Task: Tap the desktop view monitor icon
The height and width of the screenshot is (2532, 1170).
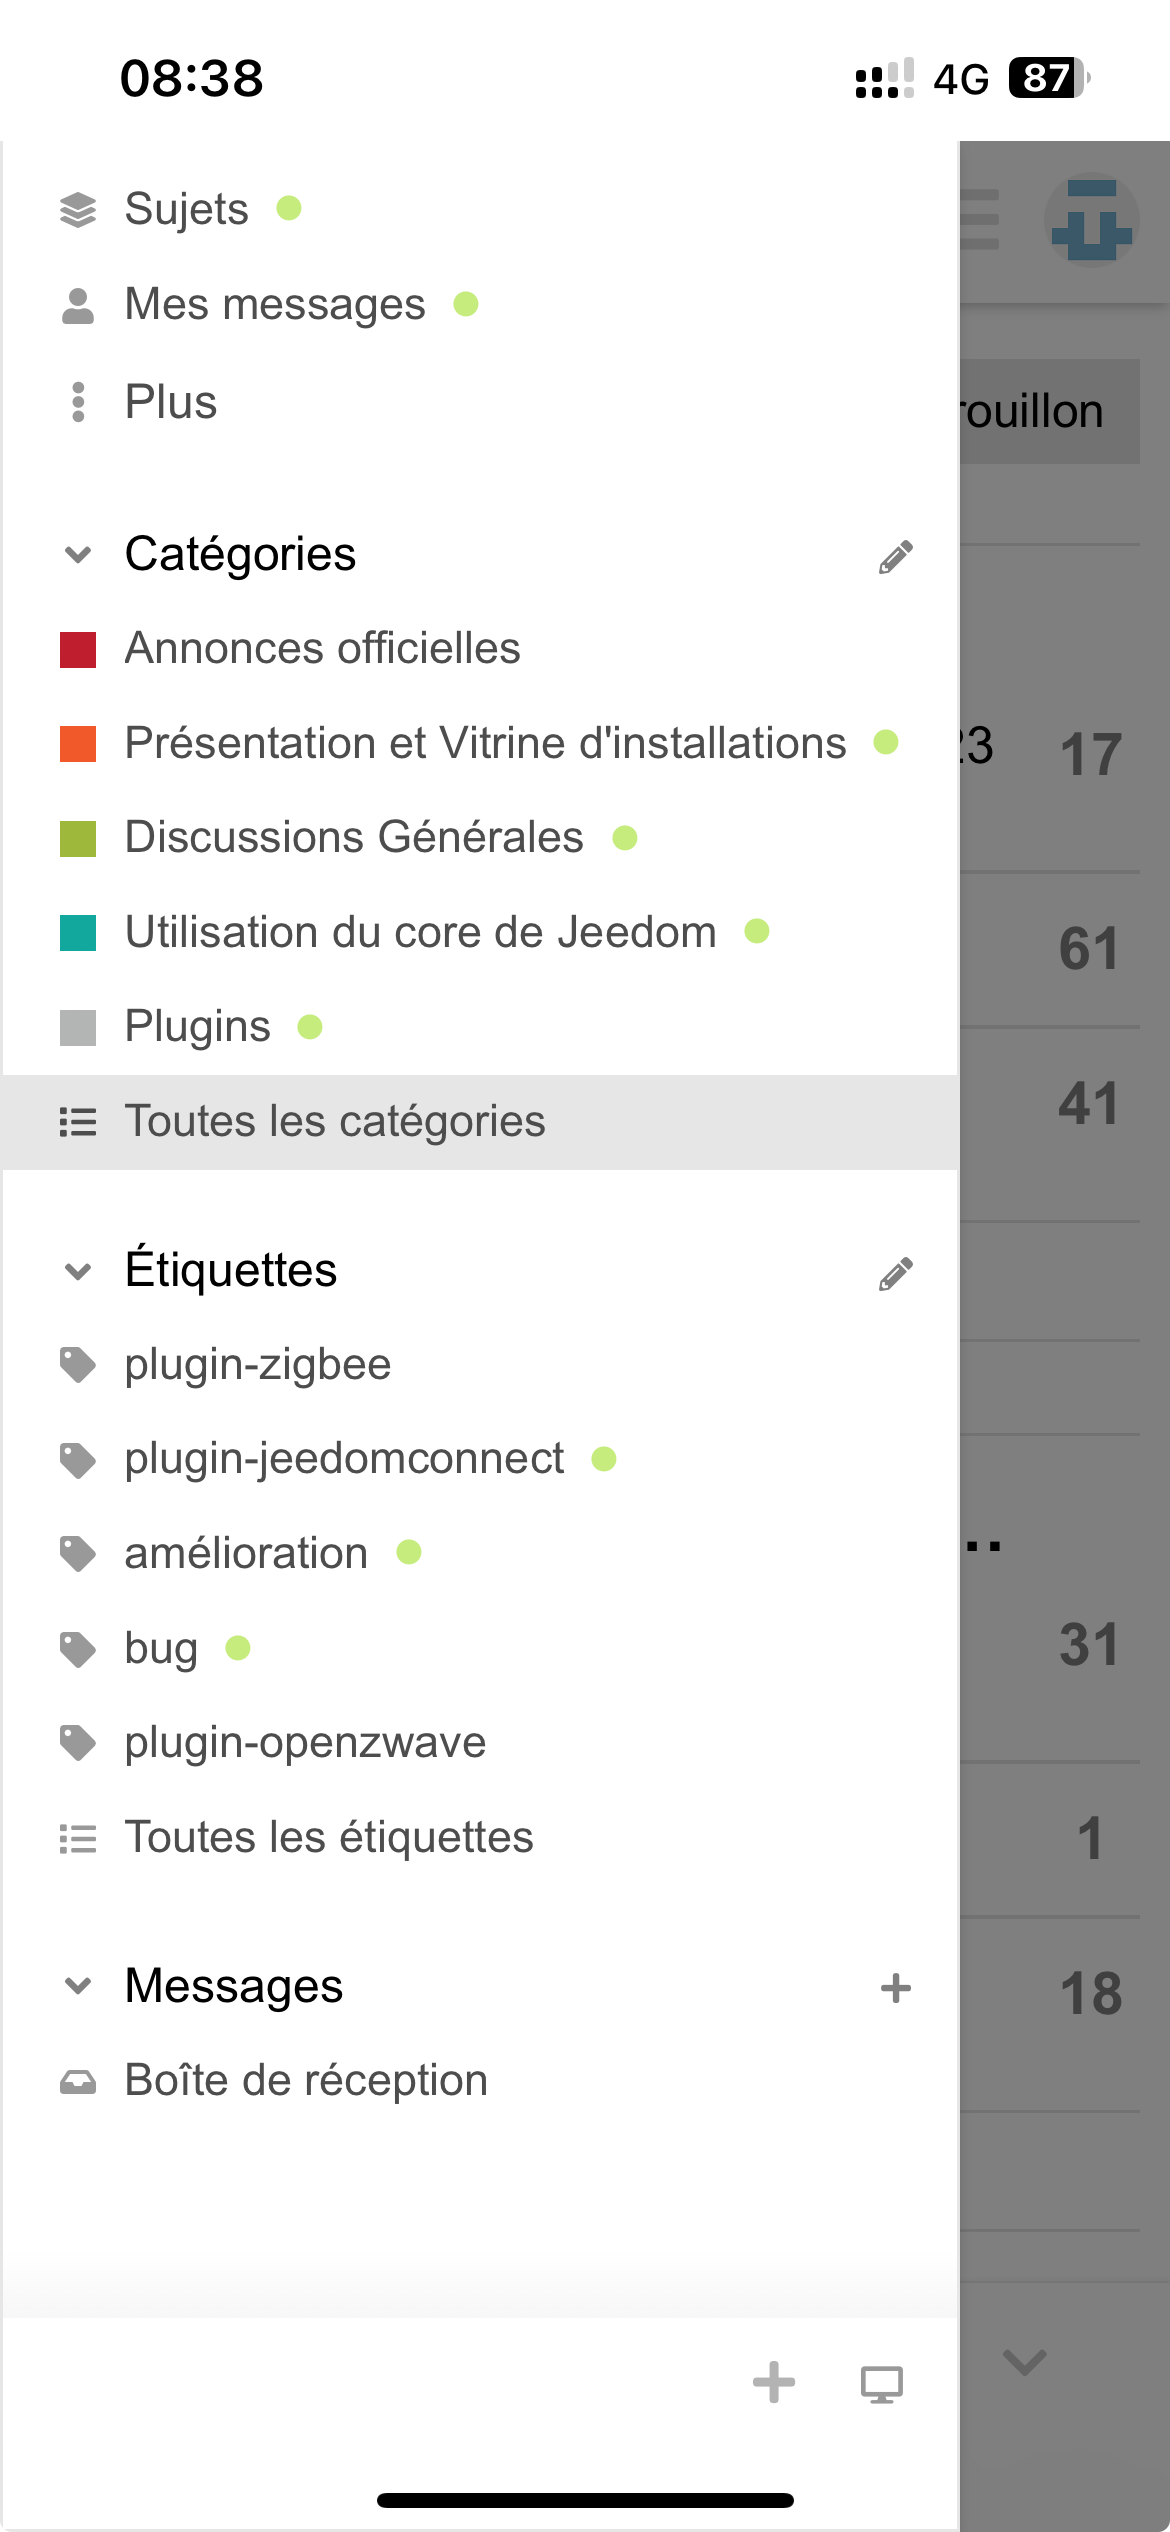Action: (881, 2384)
